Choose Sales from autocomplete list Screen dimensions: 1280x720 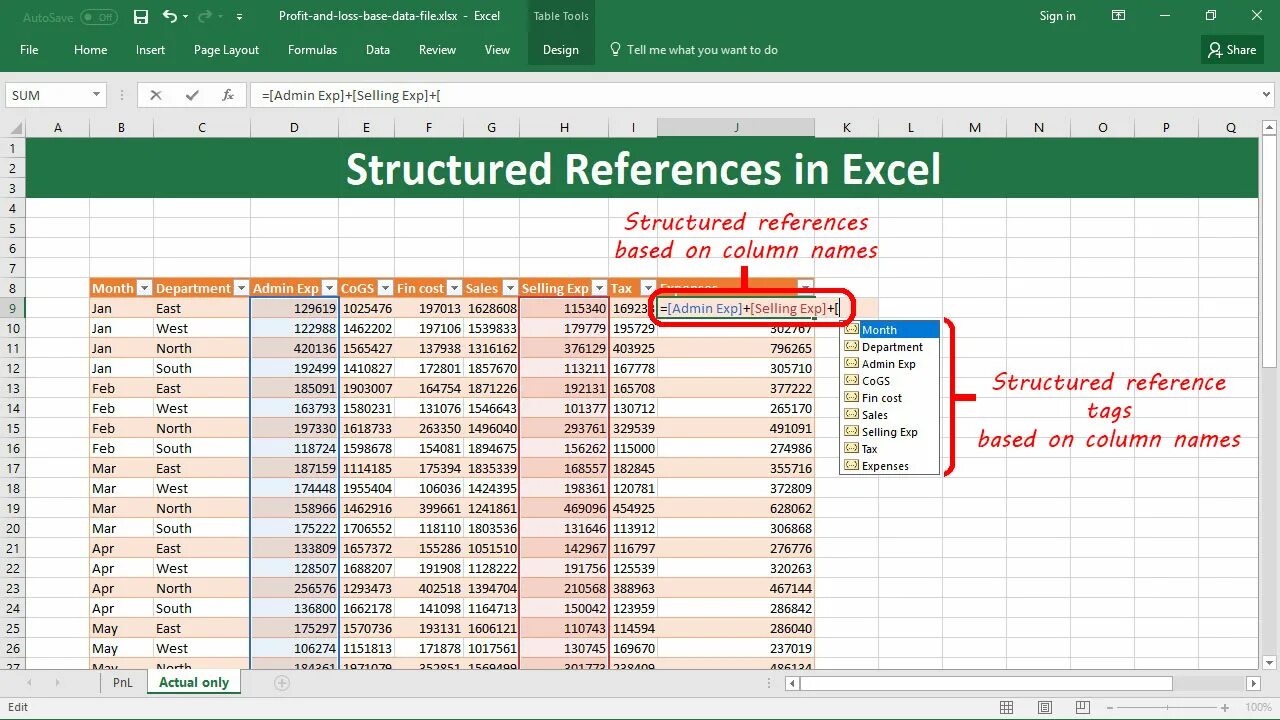(x=890, y=415)
